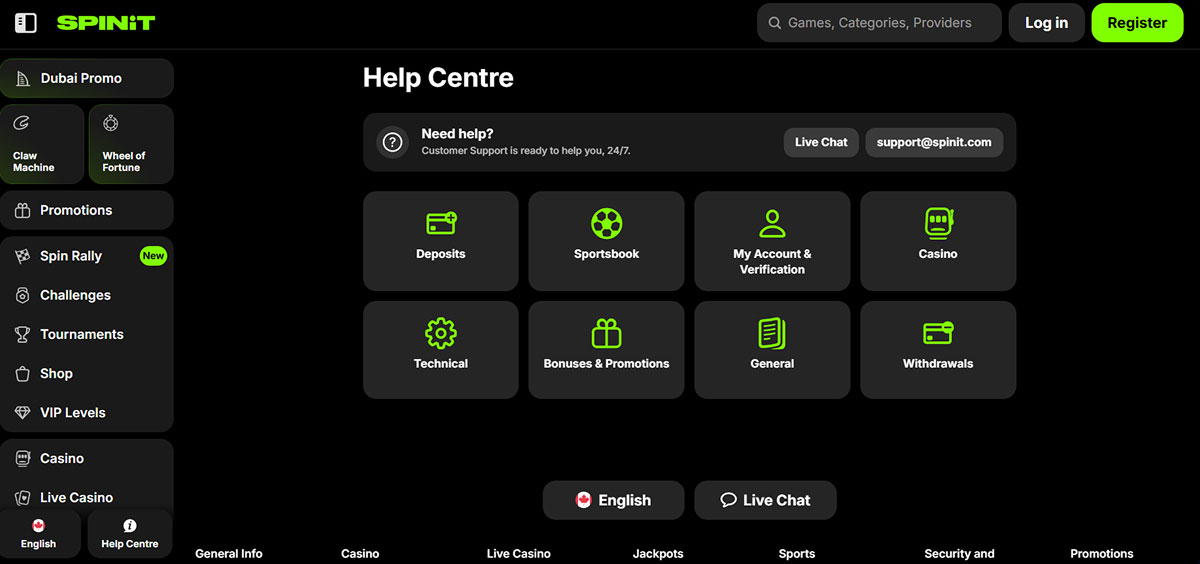Screen dimensions: 1200x564
Task: Email support via support@spinit.com button
Action: point(934,142)
